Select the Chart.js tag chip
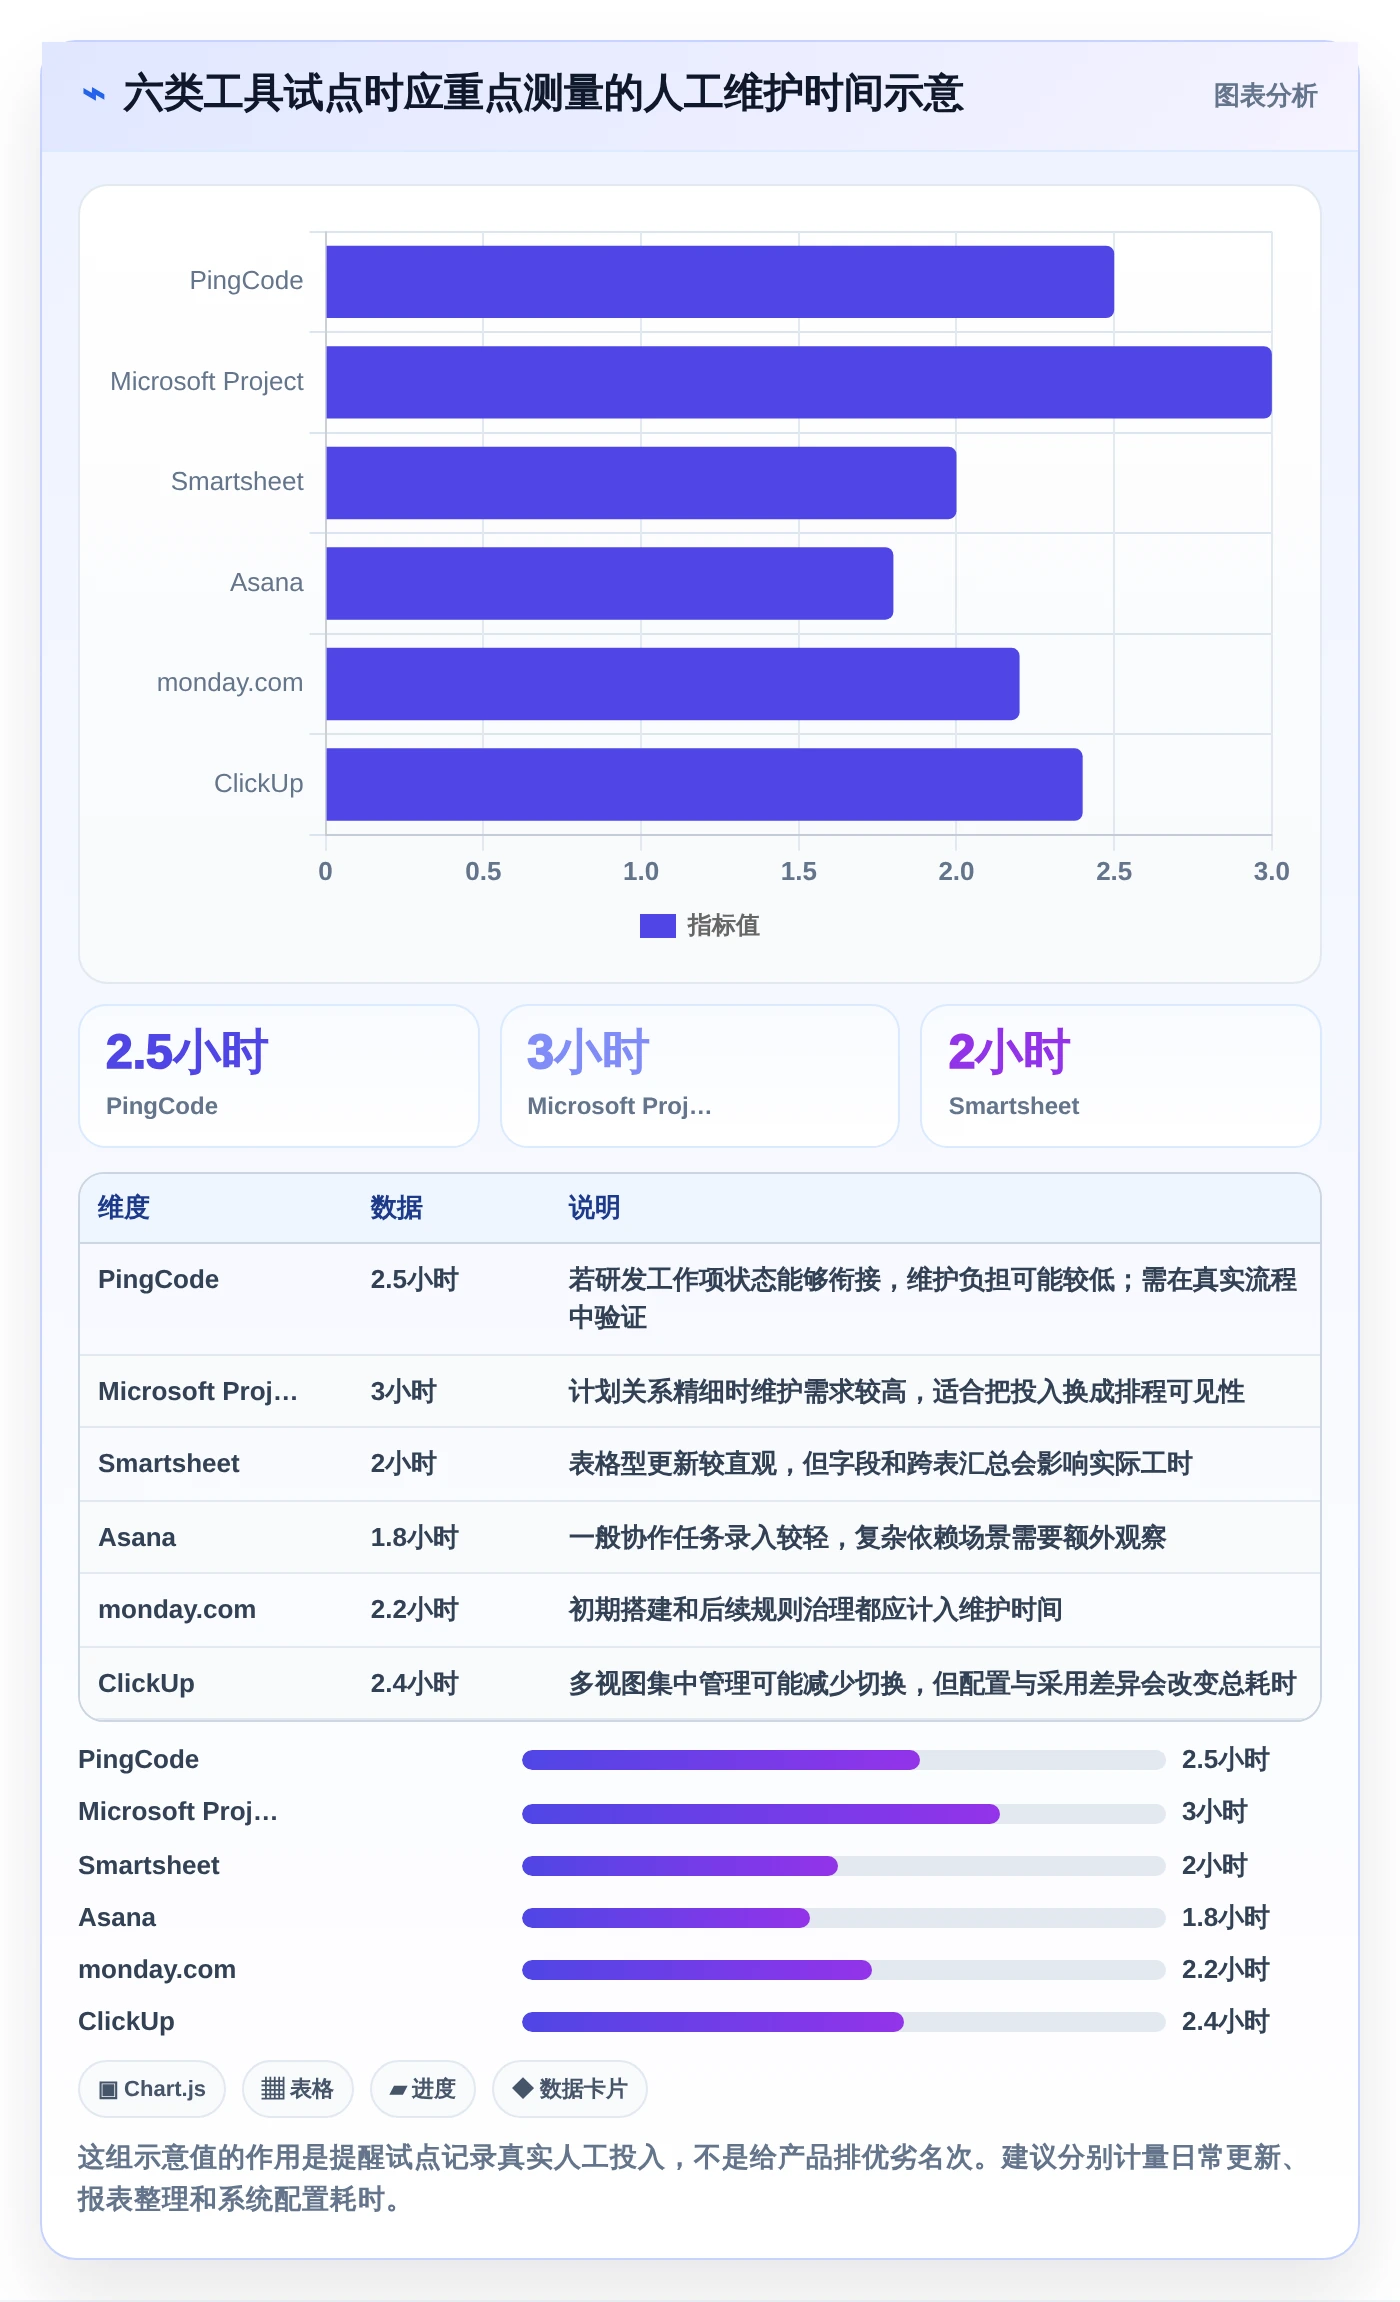This screenshot has height=2302, width=1400. tap(152, 2089)
